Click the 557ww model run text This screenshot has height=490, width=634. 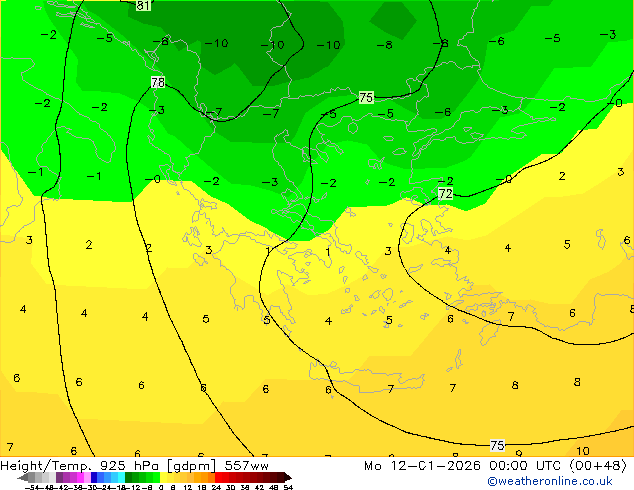click(x=246, y=466)
